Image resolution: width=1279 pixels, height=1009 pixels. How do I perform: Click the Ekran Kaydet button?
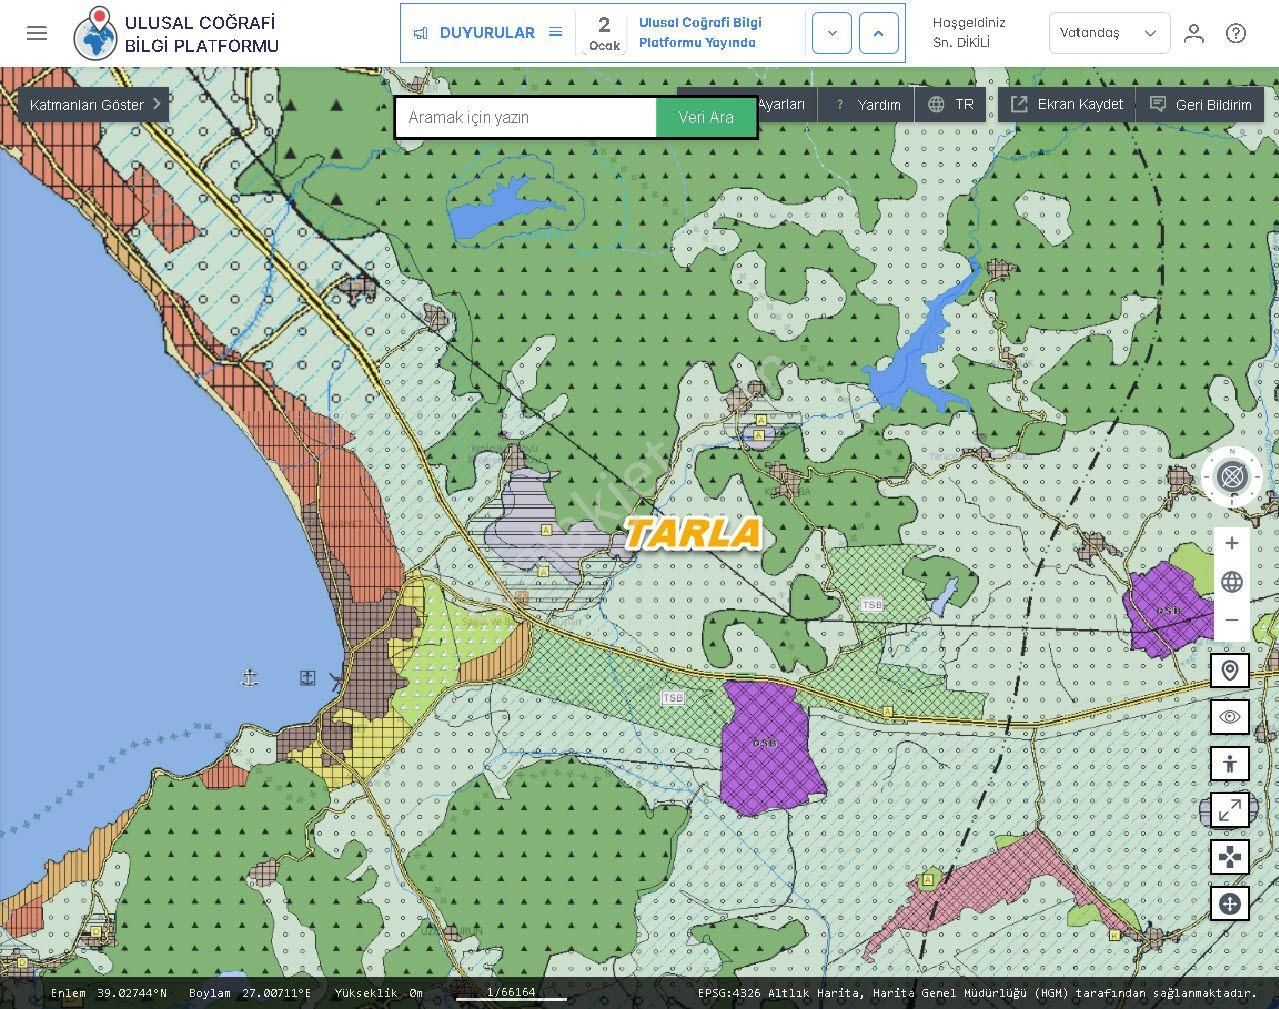(x=1066, y=104)
